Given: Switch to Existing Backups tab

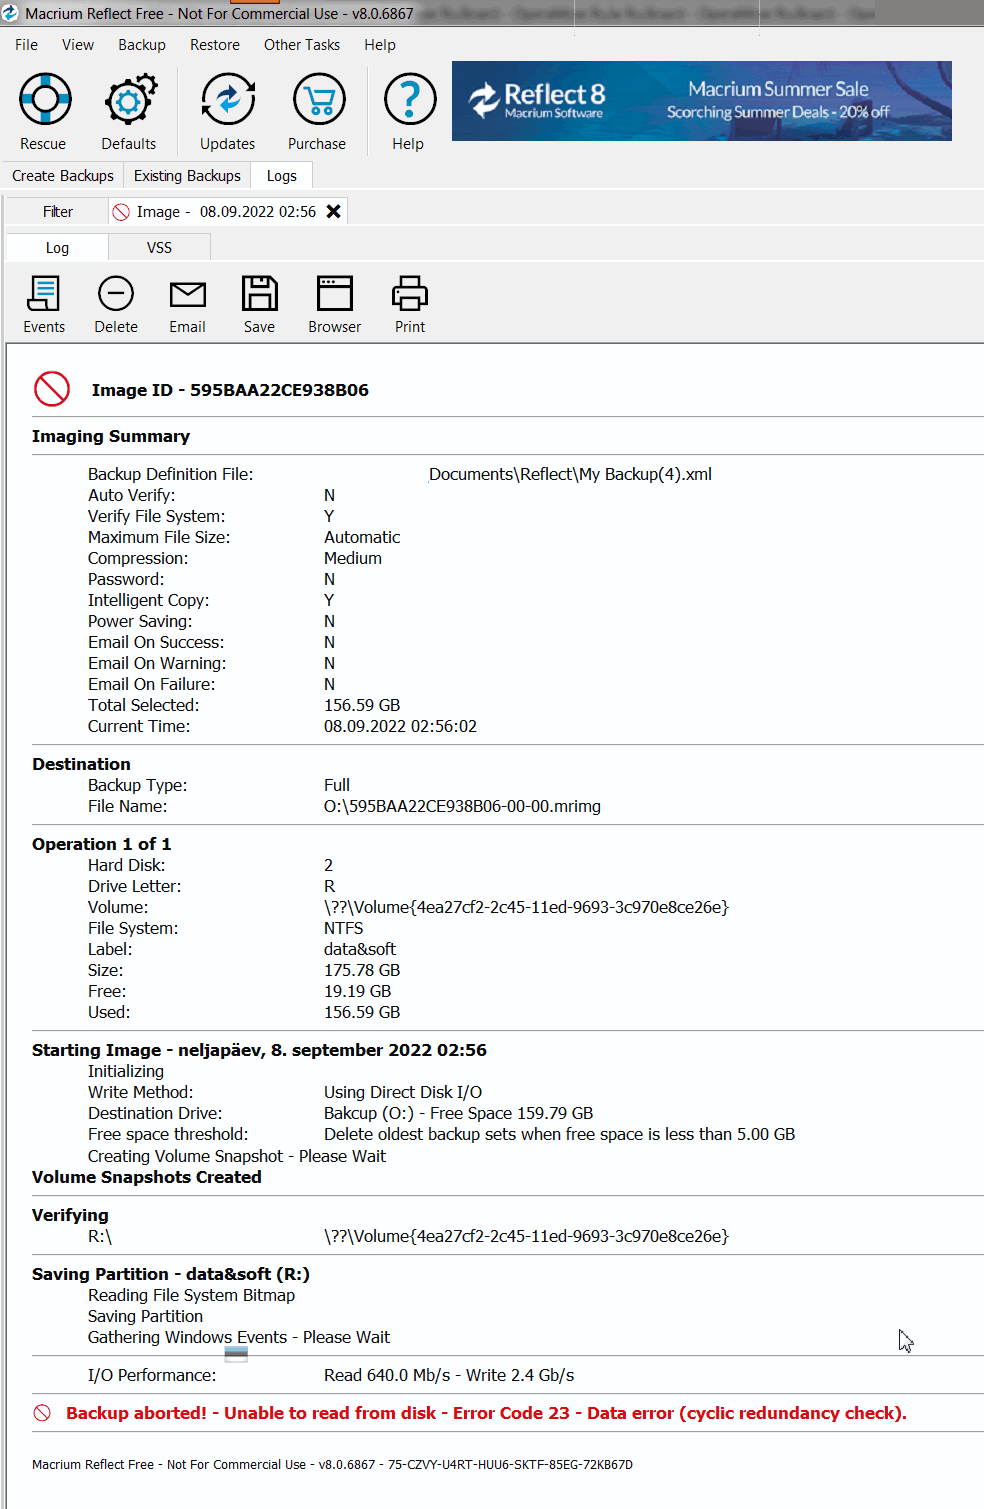Looking at the screenshot, I should [187, 176].
